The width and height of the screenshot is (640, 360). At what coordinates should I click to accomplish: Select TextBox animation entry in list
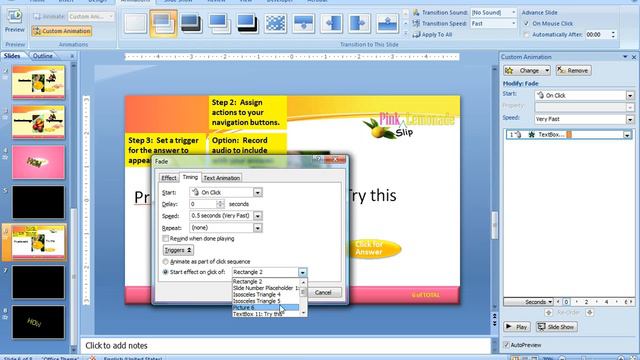tap(569, 135)
